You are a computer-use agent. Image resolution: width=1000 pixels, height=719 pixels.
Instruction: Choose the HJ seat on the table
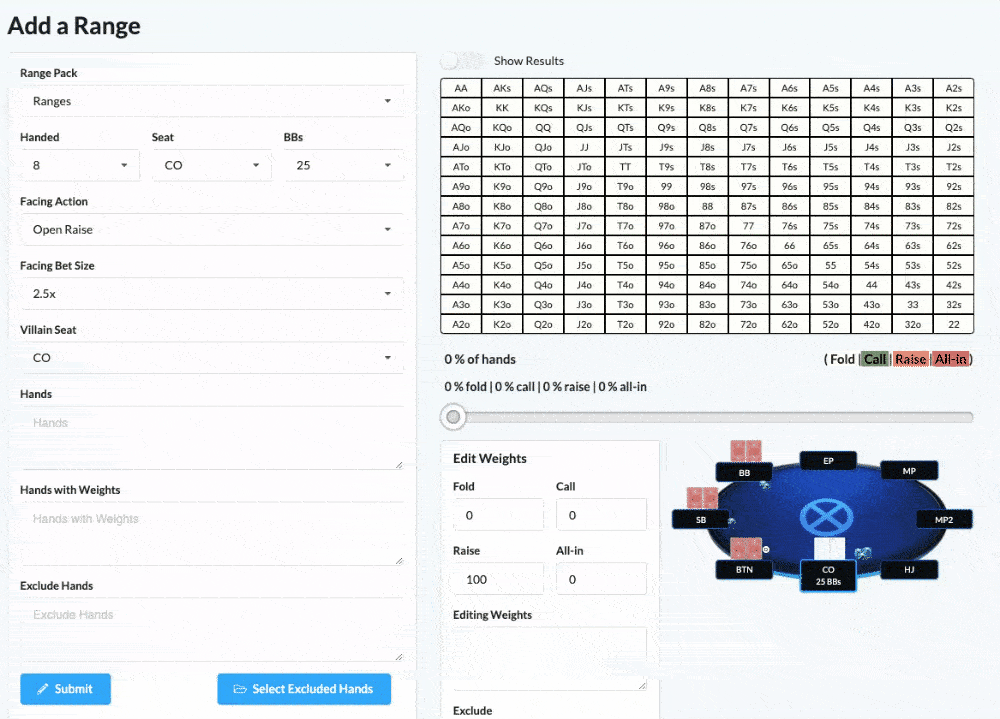pos(909,569)
